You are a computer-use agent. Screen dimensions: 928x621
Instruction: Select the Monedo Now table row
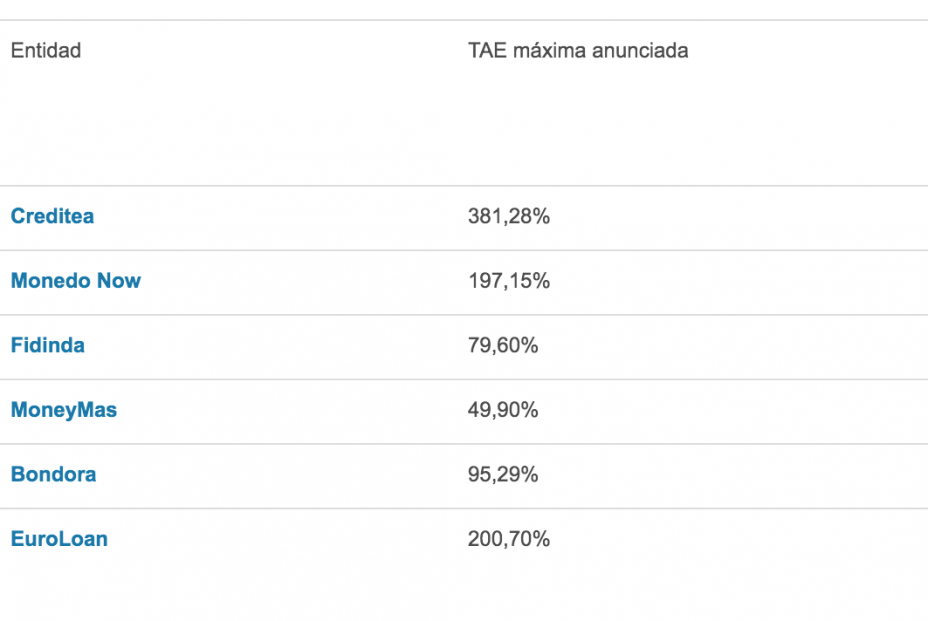tap(300, 282)
